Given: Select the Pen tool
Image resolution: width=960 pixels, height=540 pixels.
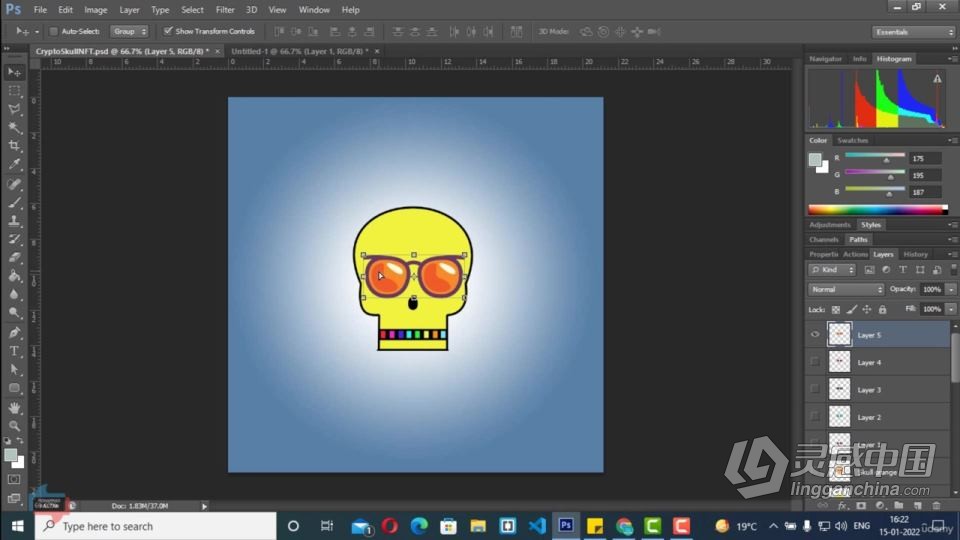Looking at the screenshot, I should pos(14,333).
